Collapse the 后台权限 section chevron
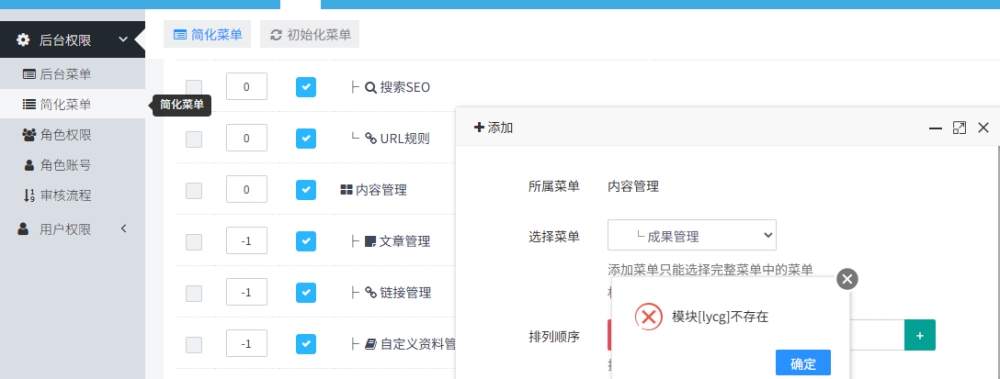The image size is (1000, 379). pyautogui.click(x=123, y=40)
